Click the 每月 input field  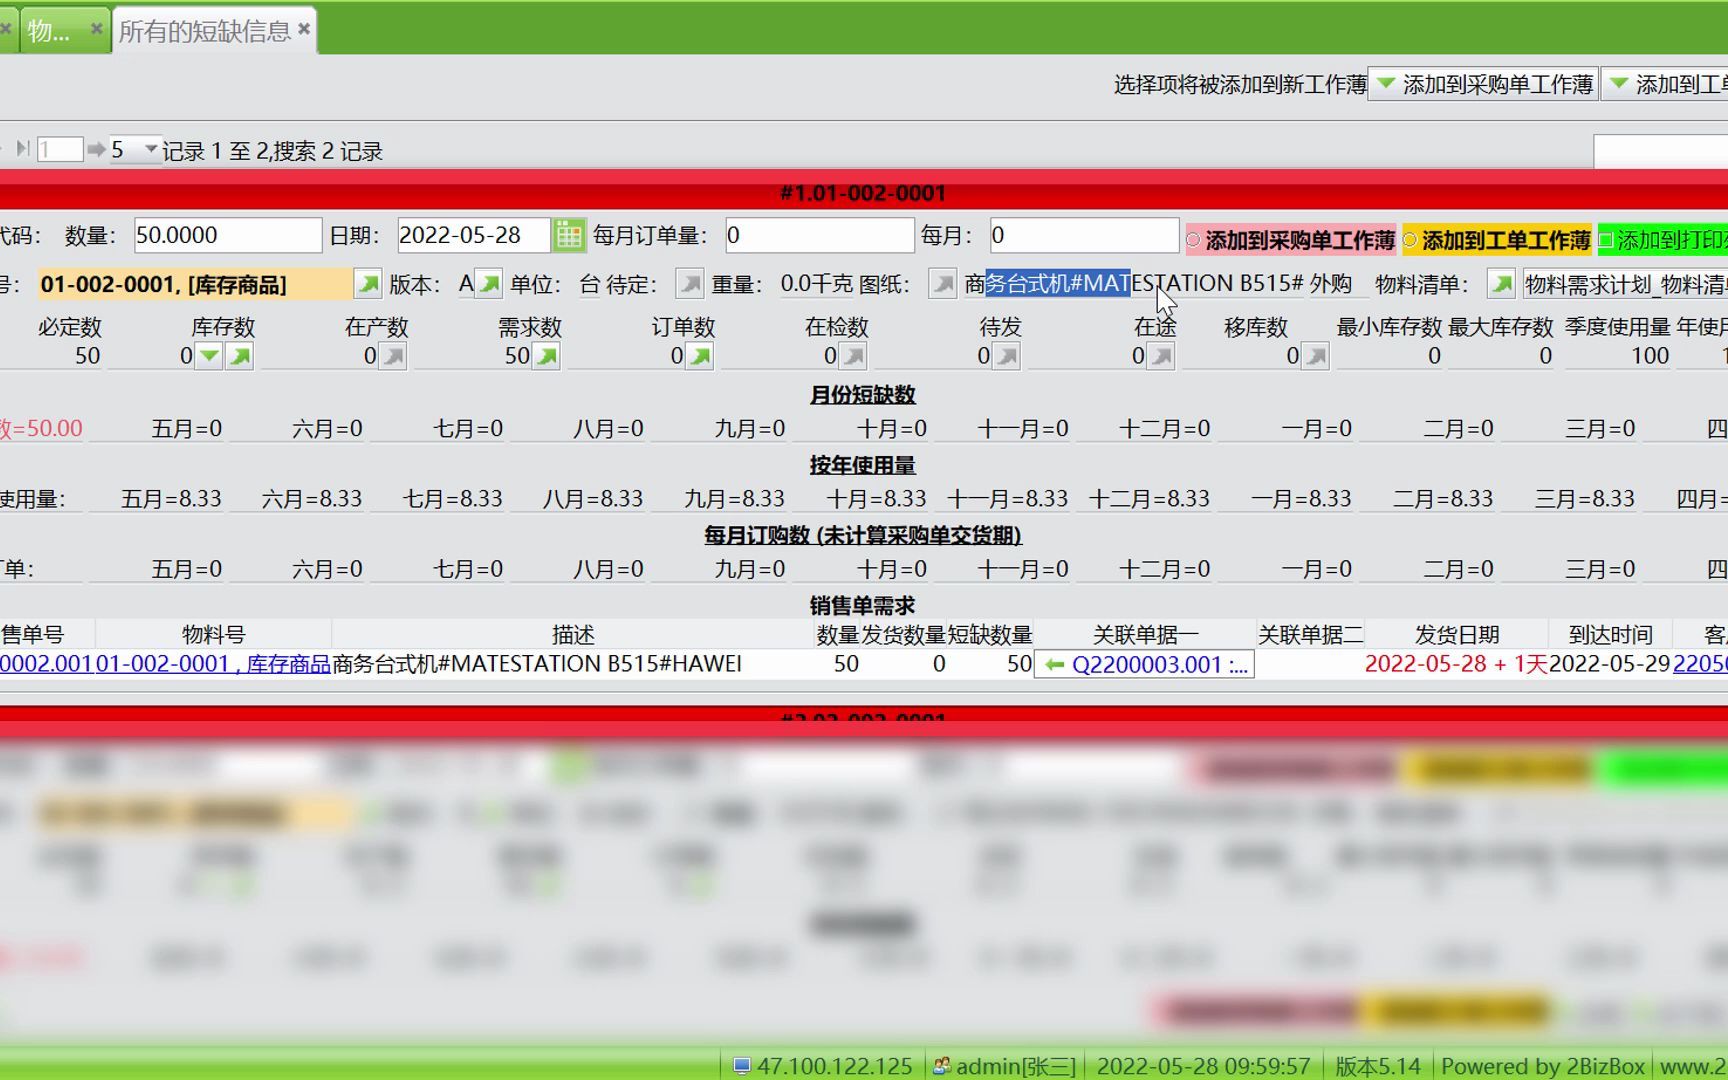1083,236
